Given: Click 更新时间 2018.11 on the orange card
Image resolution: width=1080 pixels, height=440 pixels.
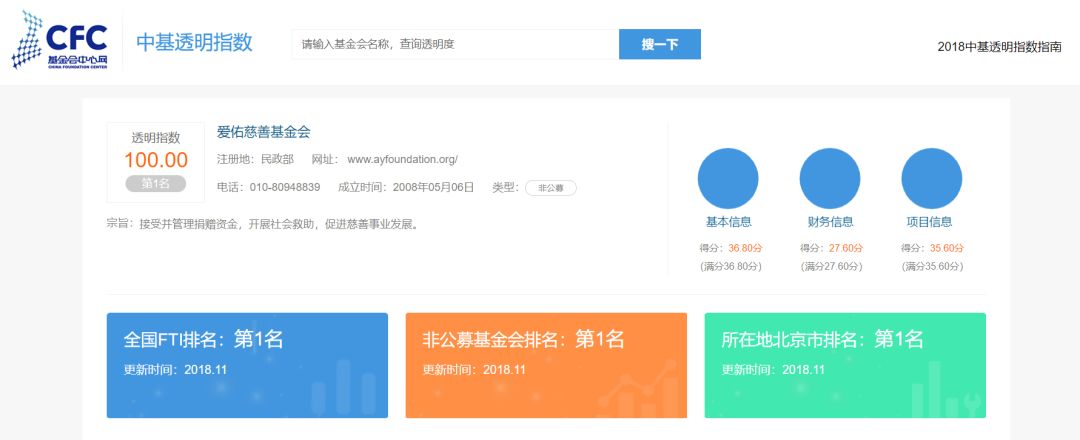Looking at the screenshot, I should (474, 370).
